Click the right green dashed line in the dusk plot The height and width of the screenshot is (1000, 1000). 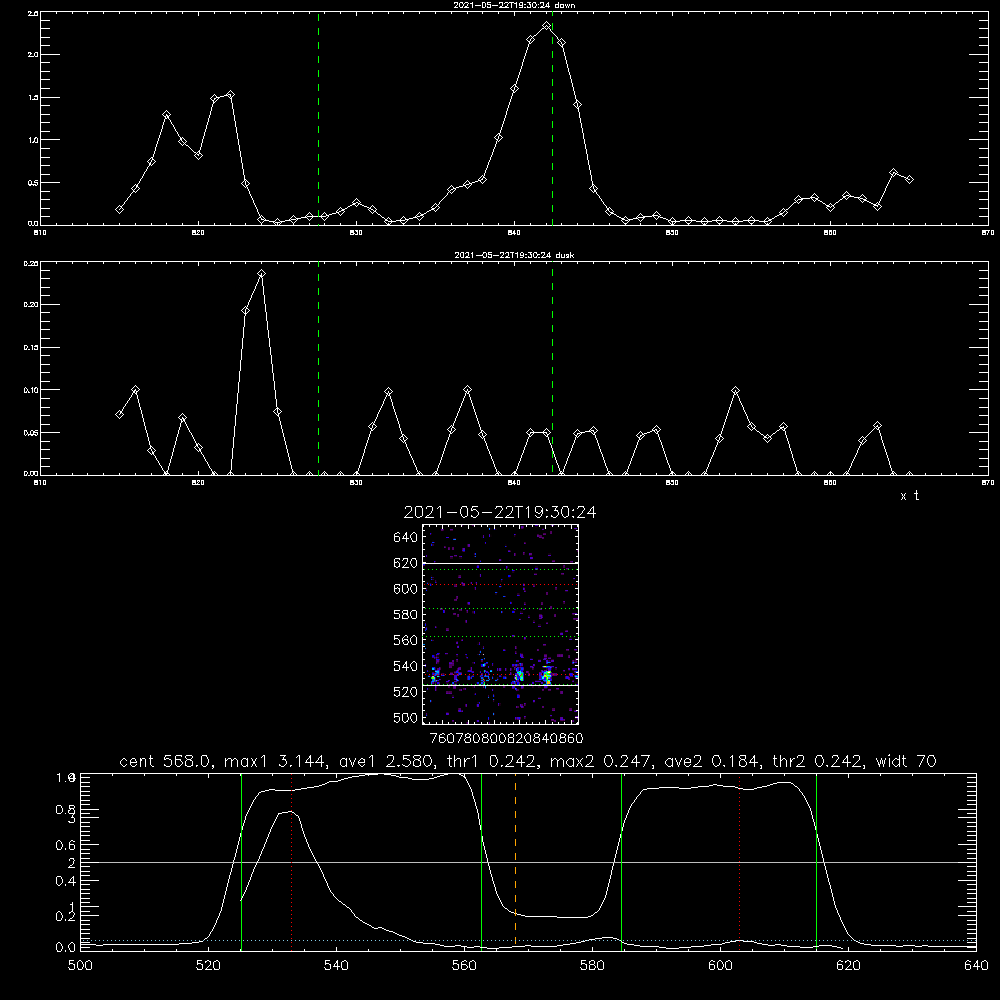coord(552,369)
